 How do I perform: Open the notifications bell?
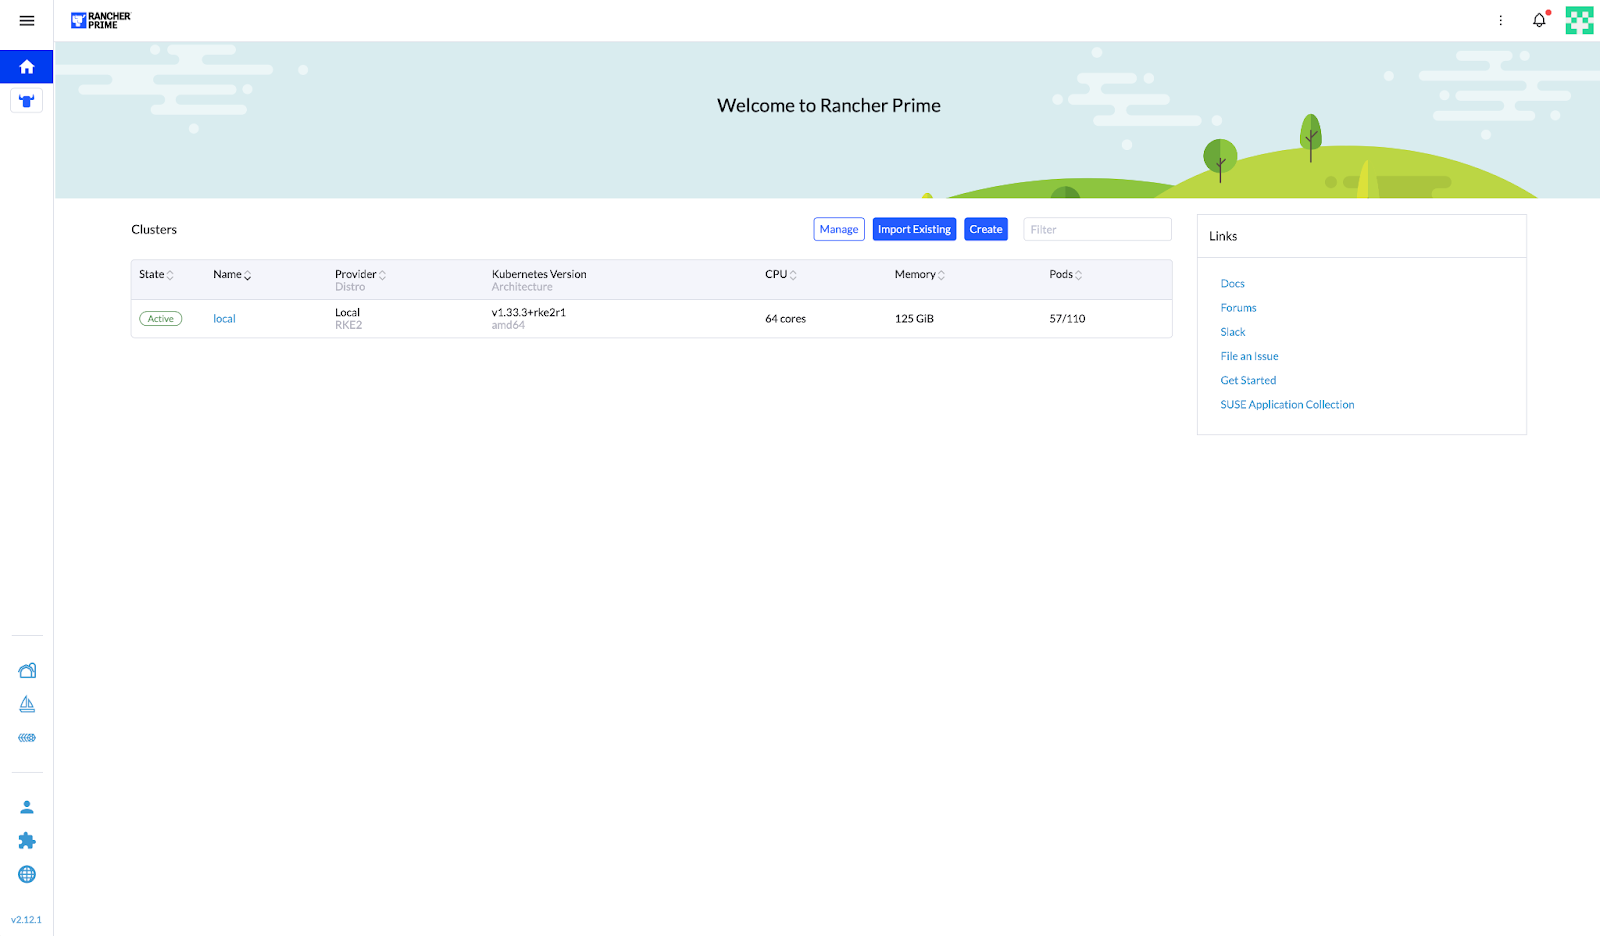coord(1539,21)
